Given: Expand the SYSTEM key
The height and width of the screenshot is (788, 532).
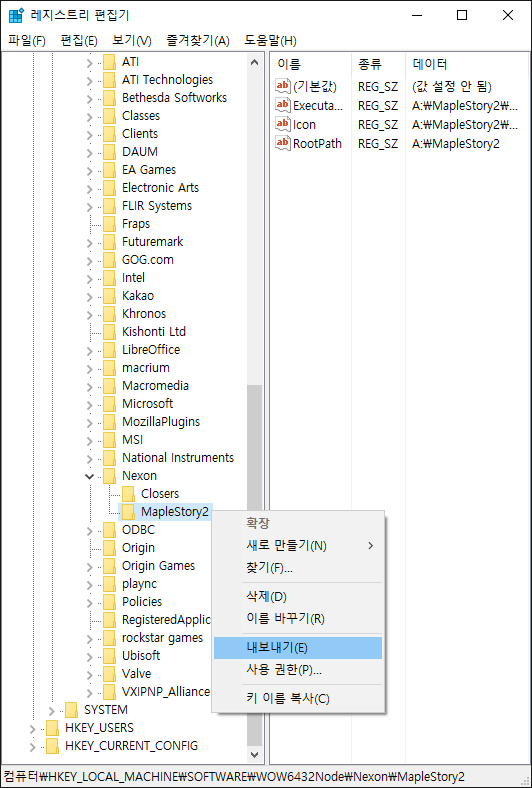Looking at the screenshot, I should coord(51,710).
